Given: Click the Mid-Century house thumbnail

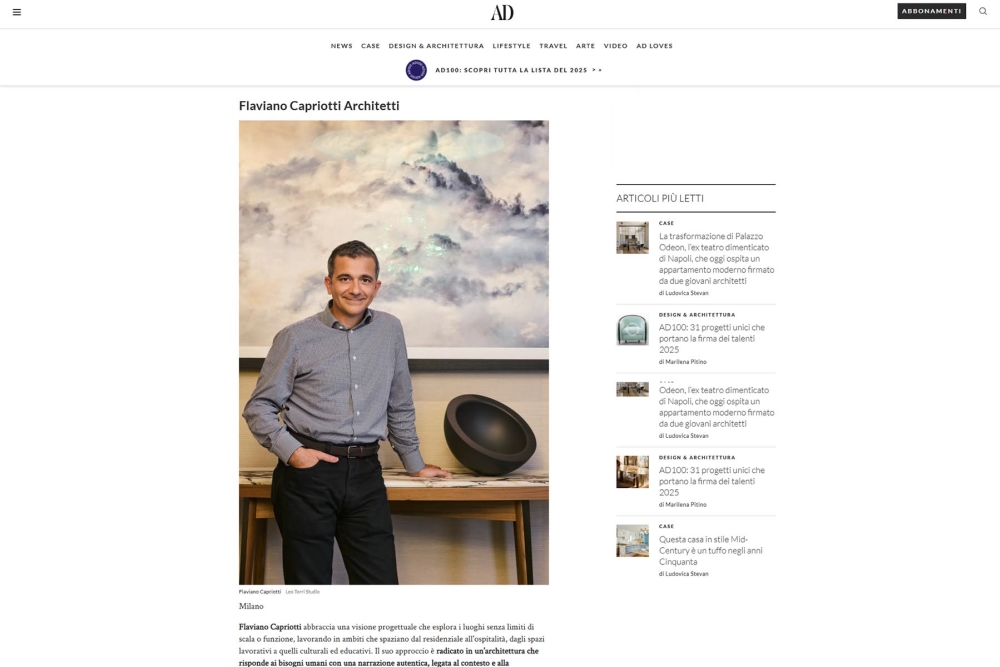Looking at the screenshot, I should point(632,541).
